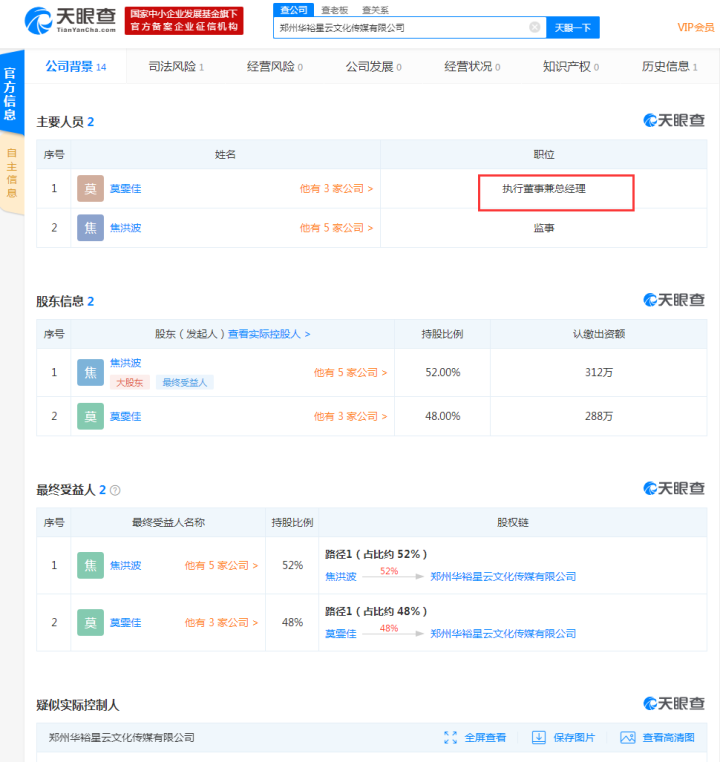Image resolution: width=720 pixels, height=762 pixels.
Task: Open company link in the 52% equity chain
Action: (503, 577)
